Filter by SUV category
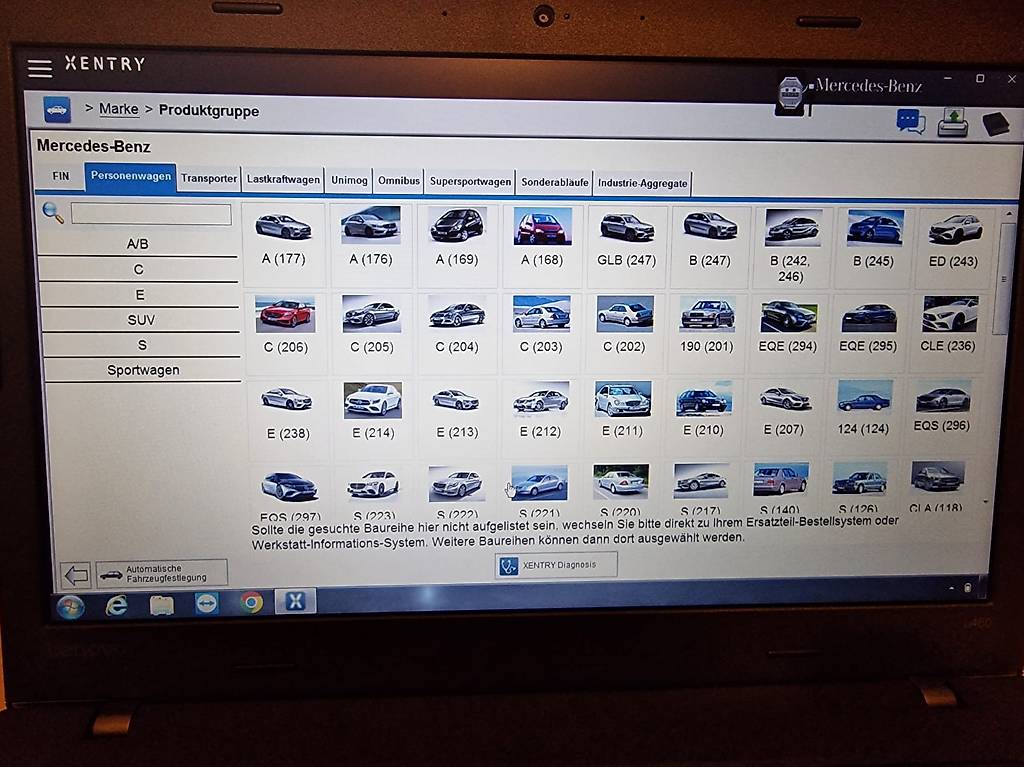 click(141, 320)
